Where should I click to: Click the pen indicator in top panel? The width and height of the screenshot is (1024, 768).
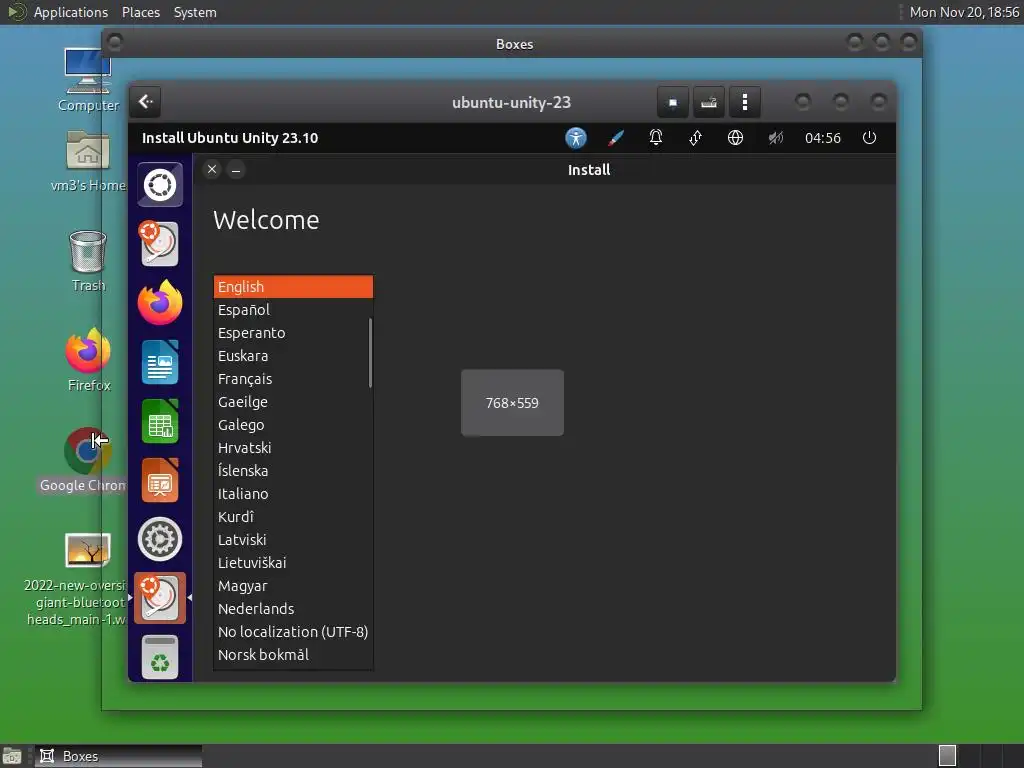coord(615,138)
